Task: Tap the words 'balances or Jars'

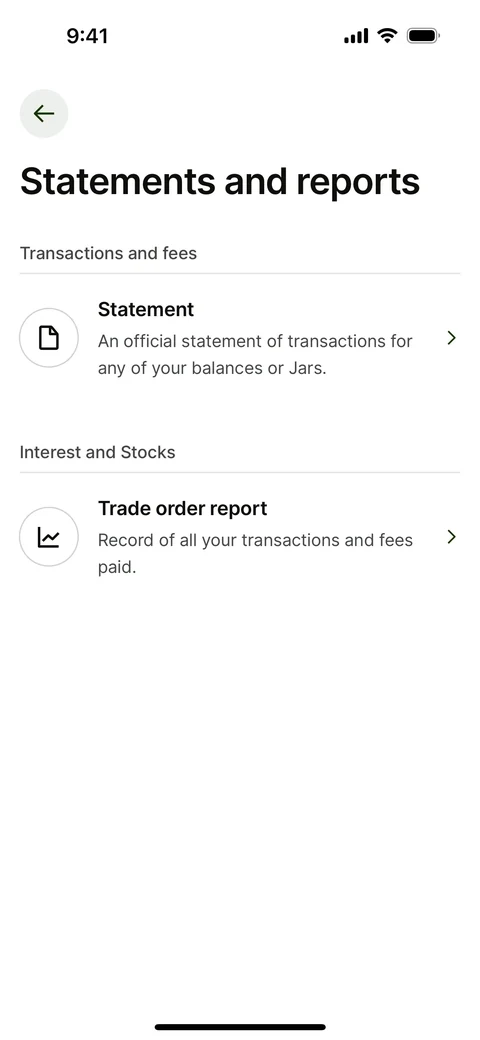Action: click(x=259, y=368)
